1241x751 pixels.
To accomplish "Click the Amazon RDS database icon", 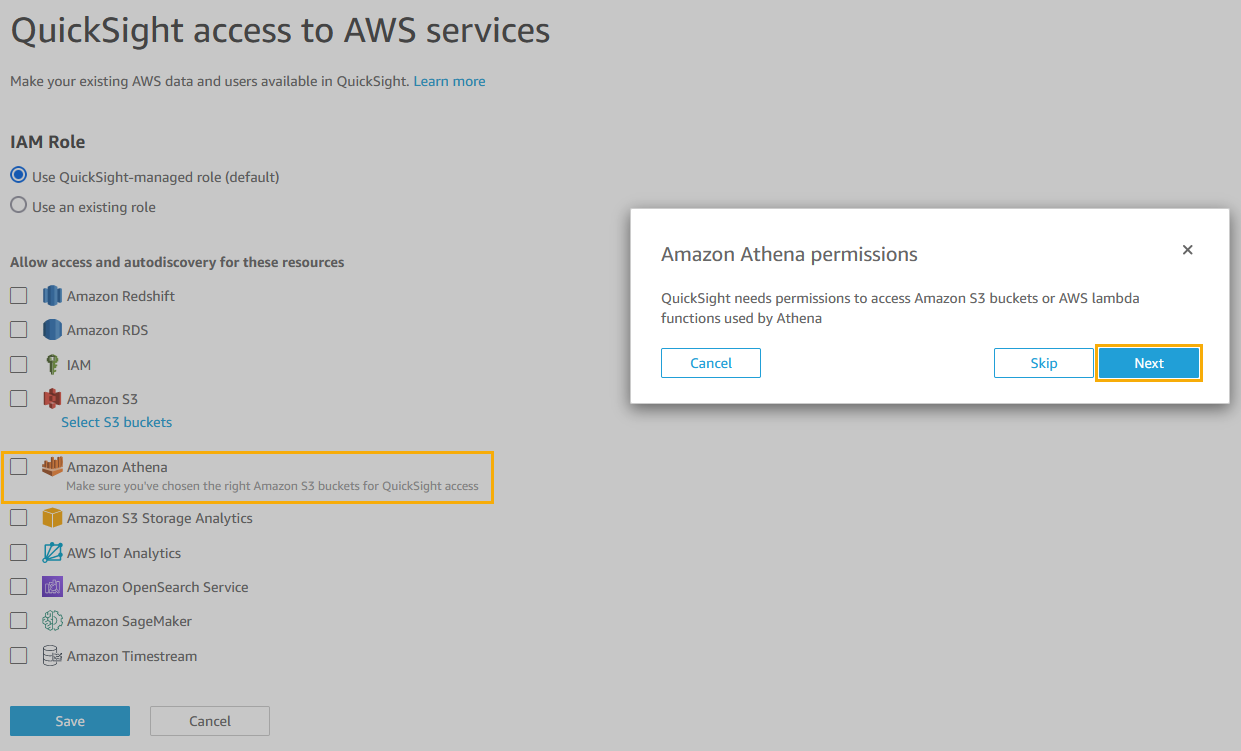I will click(52, 330).
